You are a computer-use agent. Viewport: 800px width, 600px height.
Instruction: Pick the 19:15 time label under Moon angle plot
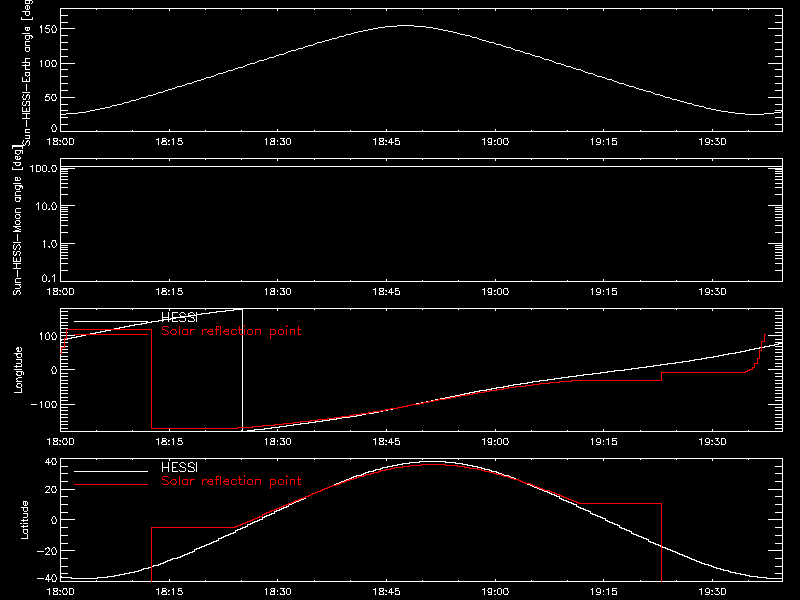(x=604, y=292)
